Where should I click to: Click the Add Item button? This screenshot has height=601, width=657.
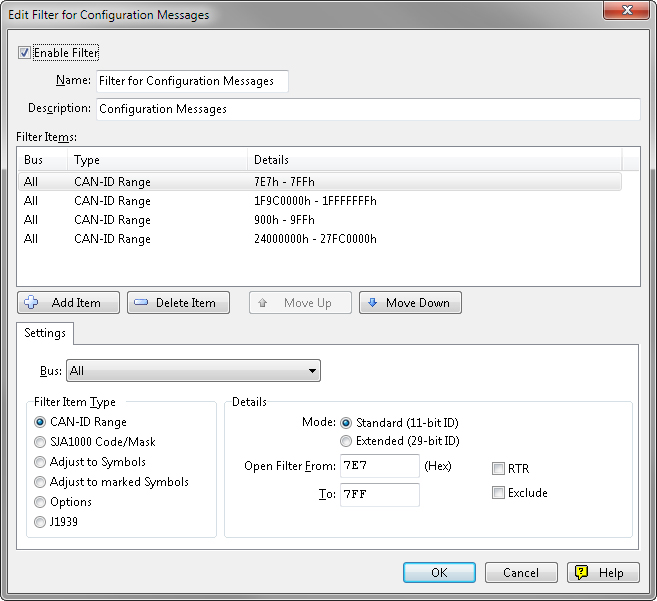tap(68, 303)
